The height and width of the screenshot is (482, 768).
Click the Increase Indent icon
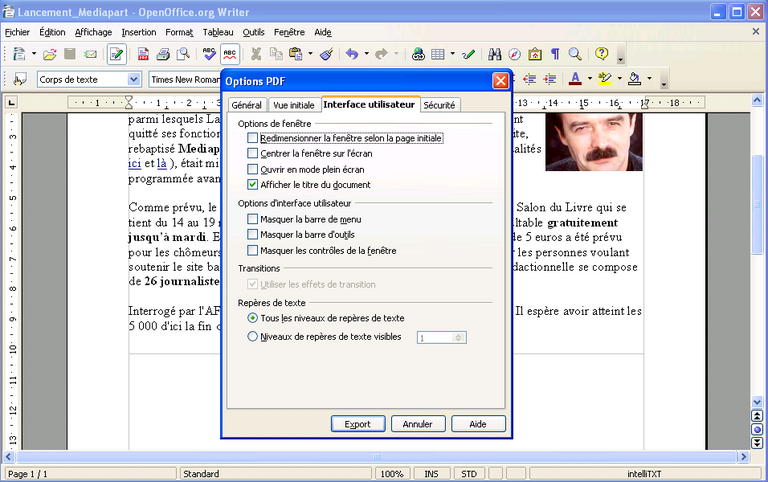pos(550,79)
